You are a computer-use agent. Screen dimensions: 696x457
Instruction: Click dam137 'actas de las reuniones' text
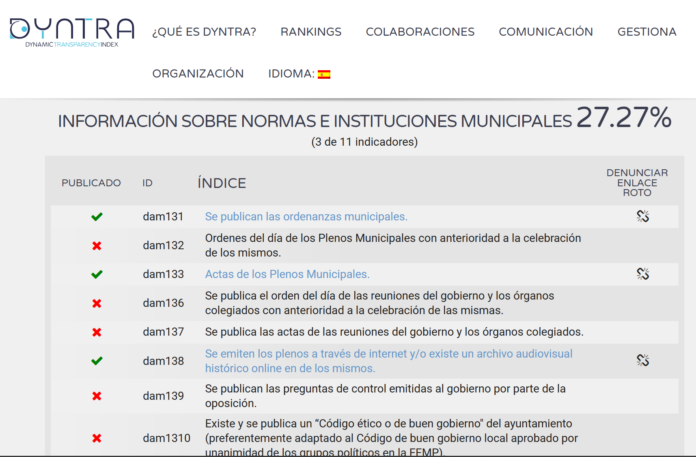point(394,332)
